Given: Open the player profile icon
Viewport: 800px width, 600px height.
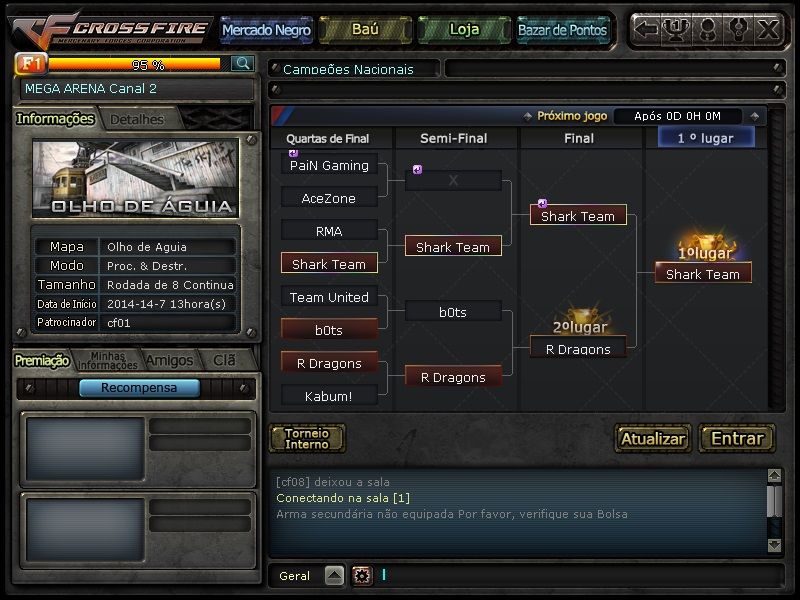Looking at the screenshot, I should coord(707,29).
